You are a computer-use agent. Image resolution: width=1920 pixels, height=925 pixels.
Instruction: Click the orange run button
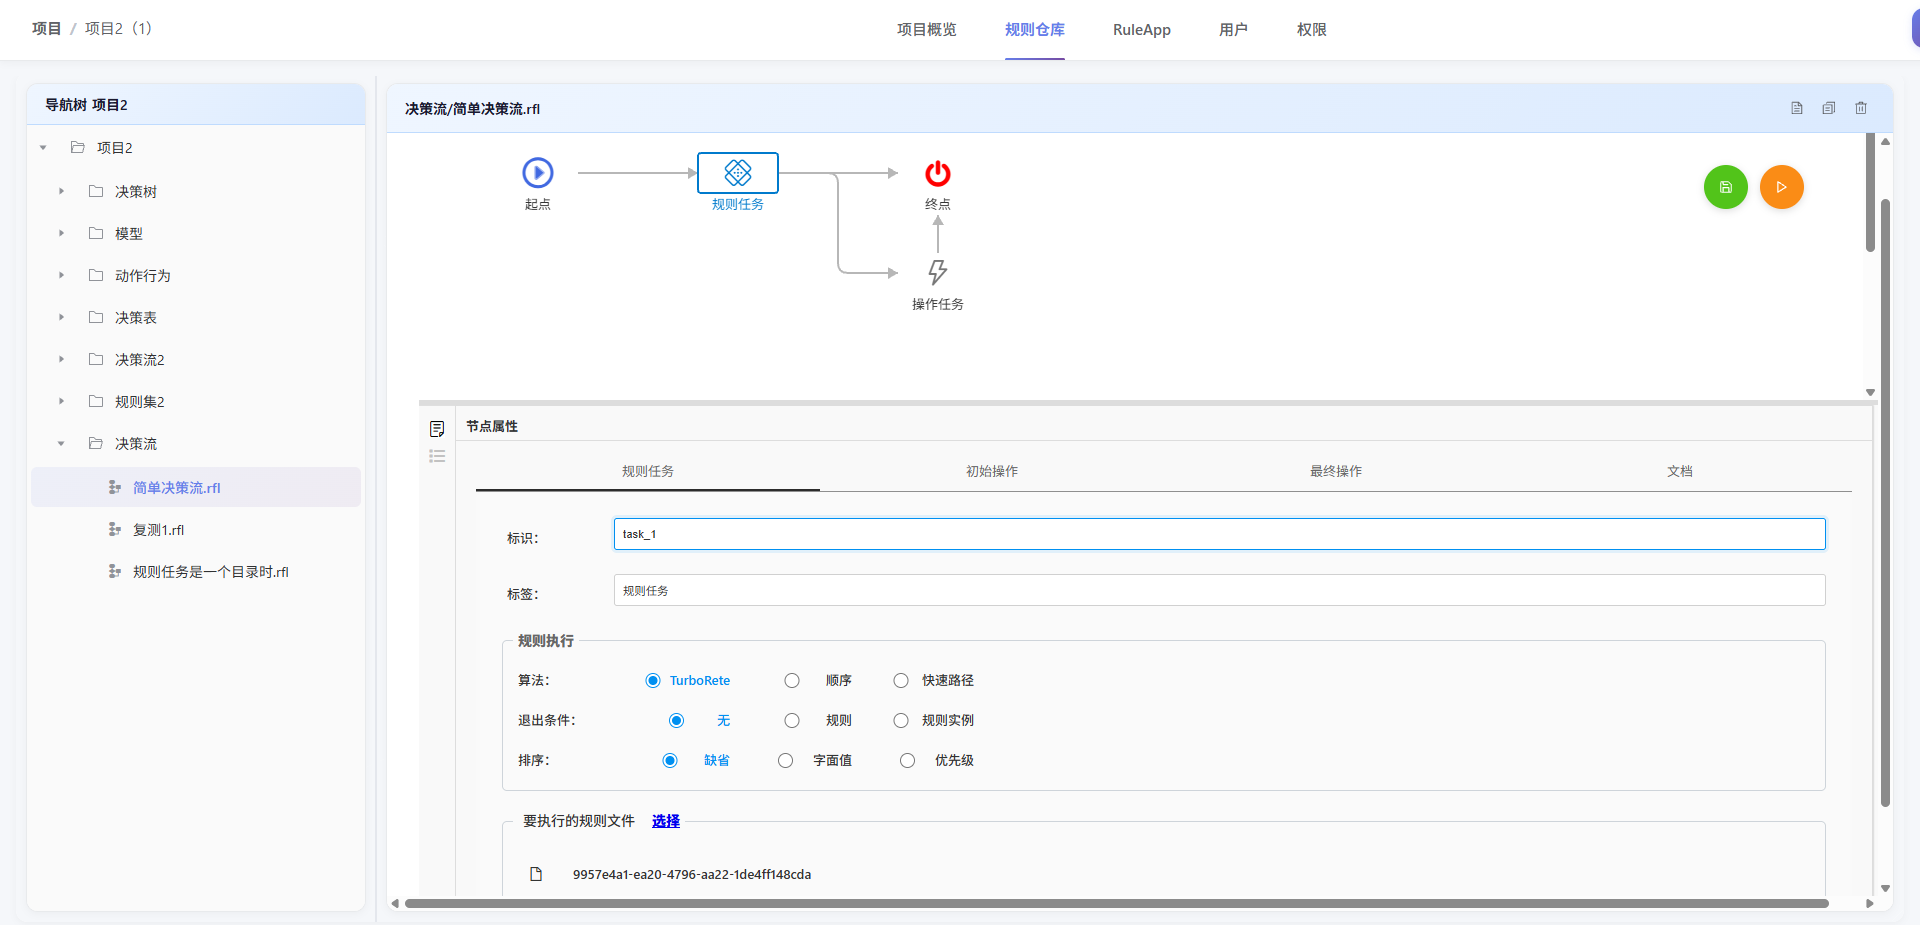1781,187
